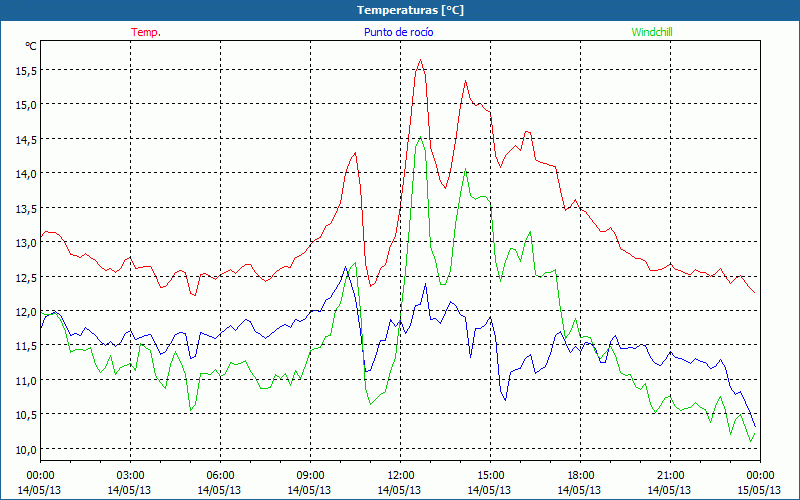Click the 03:00 time axis label

(x=130, y=476)
